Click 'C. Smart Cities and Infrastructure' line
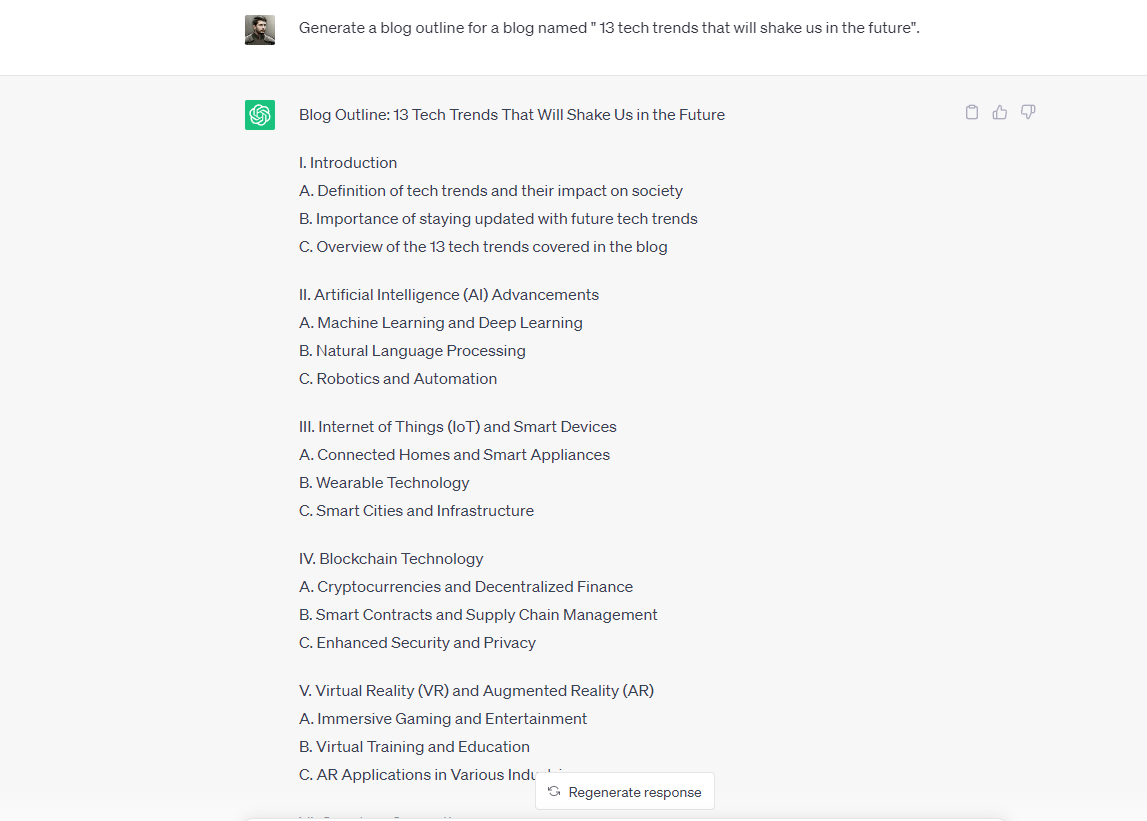Viewport: 1147px width, 821px height. (416, 511)
